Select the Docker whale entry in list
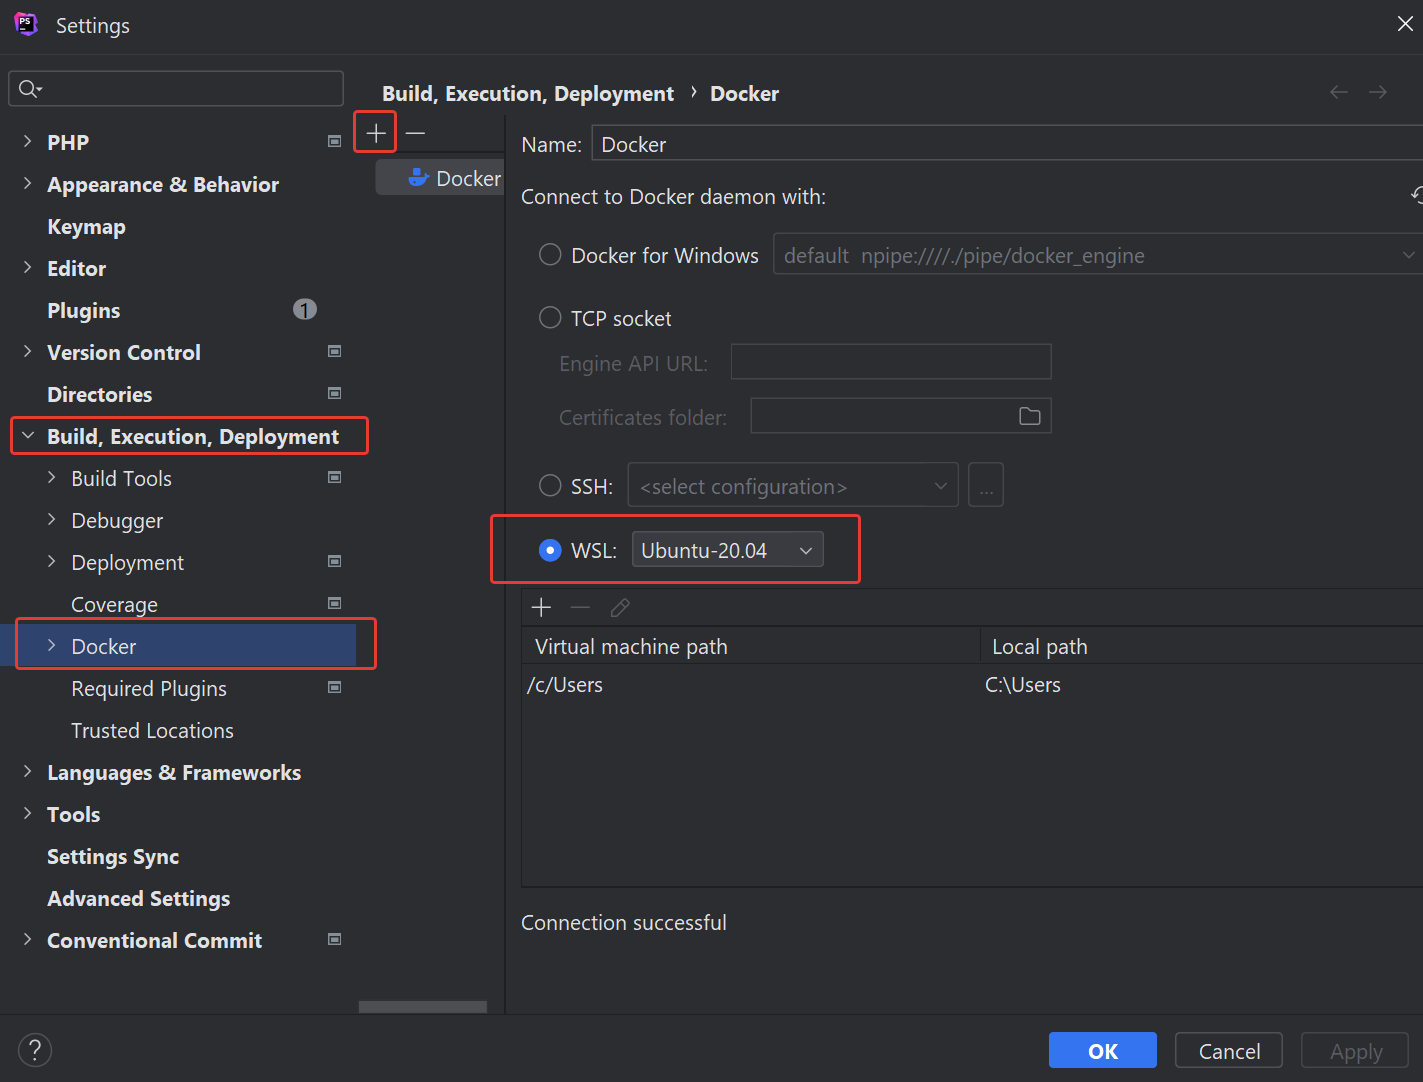This screenshot has width=1423, height=1082. tap(440, 178)
